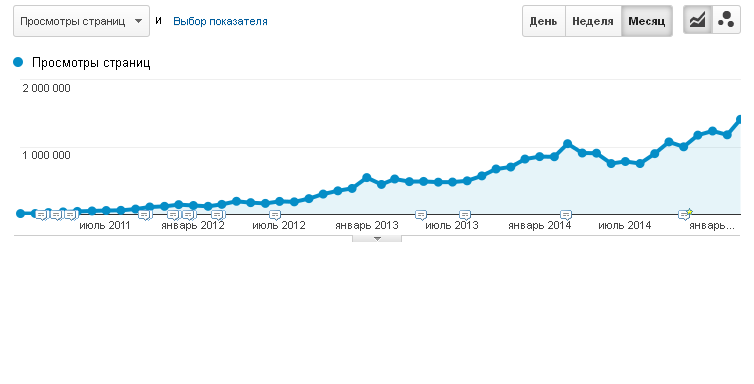This screenshot has width=754, height=384.
Task: Click the январь 2014 axis label
Action: click(x=540, y=225)
